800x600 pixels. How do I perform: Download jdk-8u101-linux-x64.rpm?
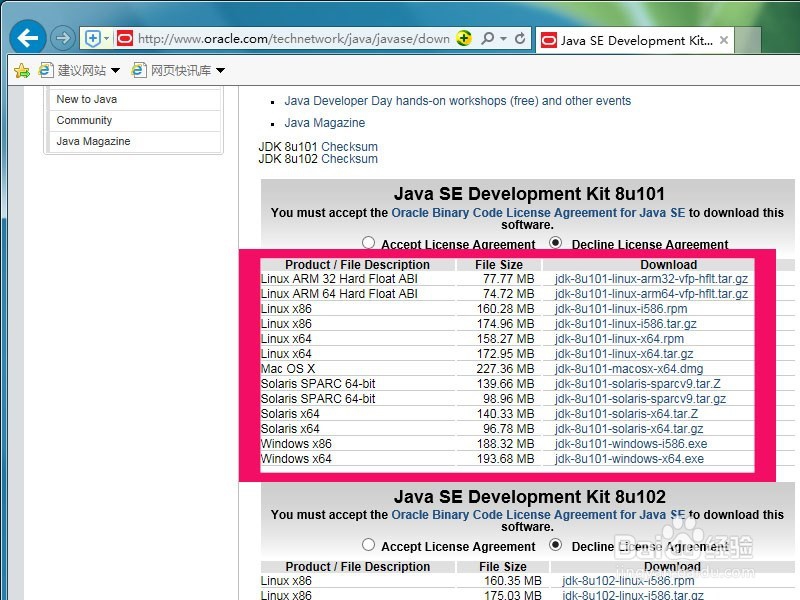pos(619,339)
